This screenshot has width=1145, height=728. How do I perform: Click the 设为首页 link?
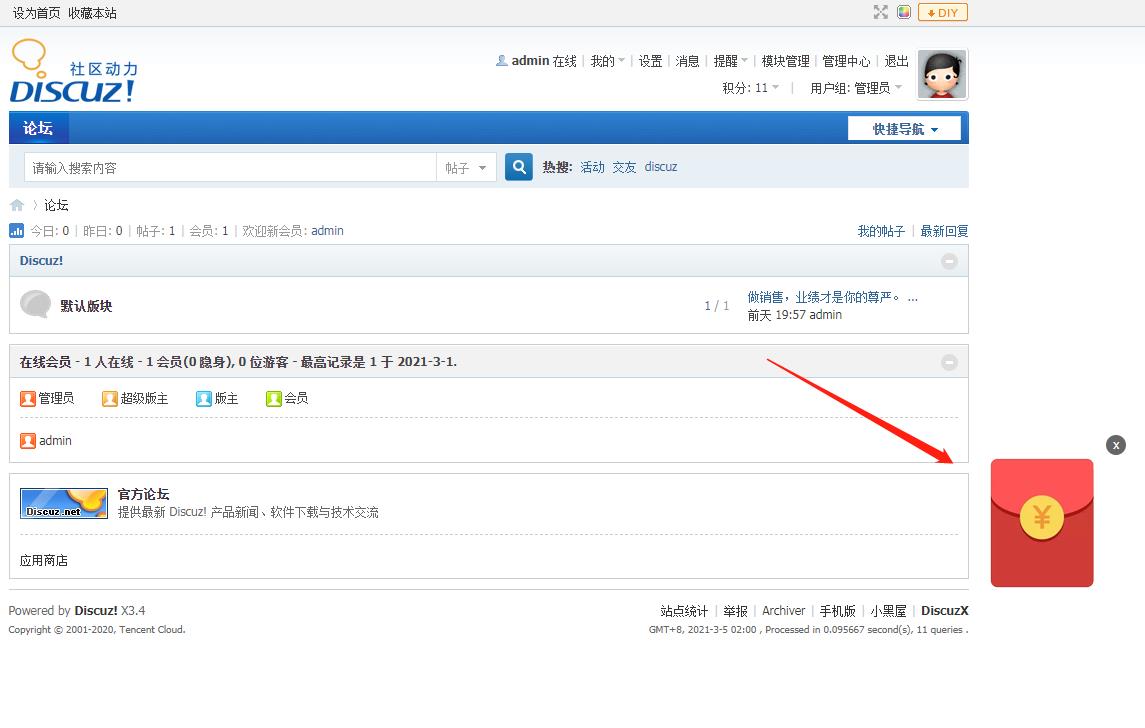(37, 13)
